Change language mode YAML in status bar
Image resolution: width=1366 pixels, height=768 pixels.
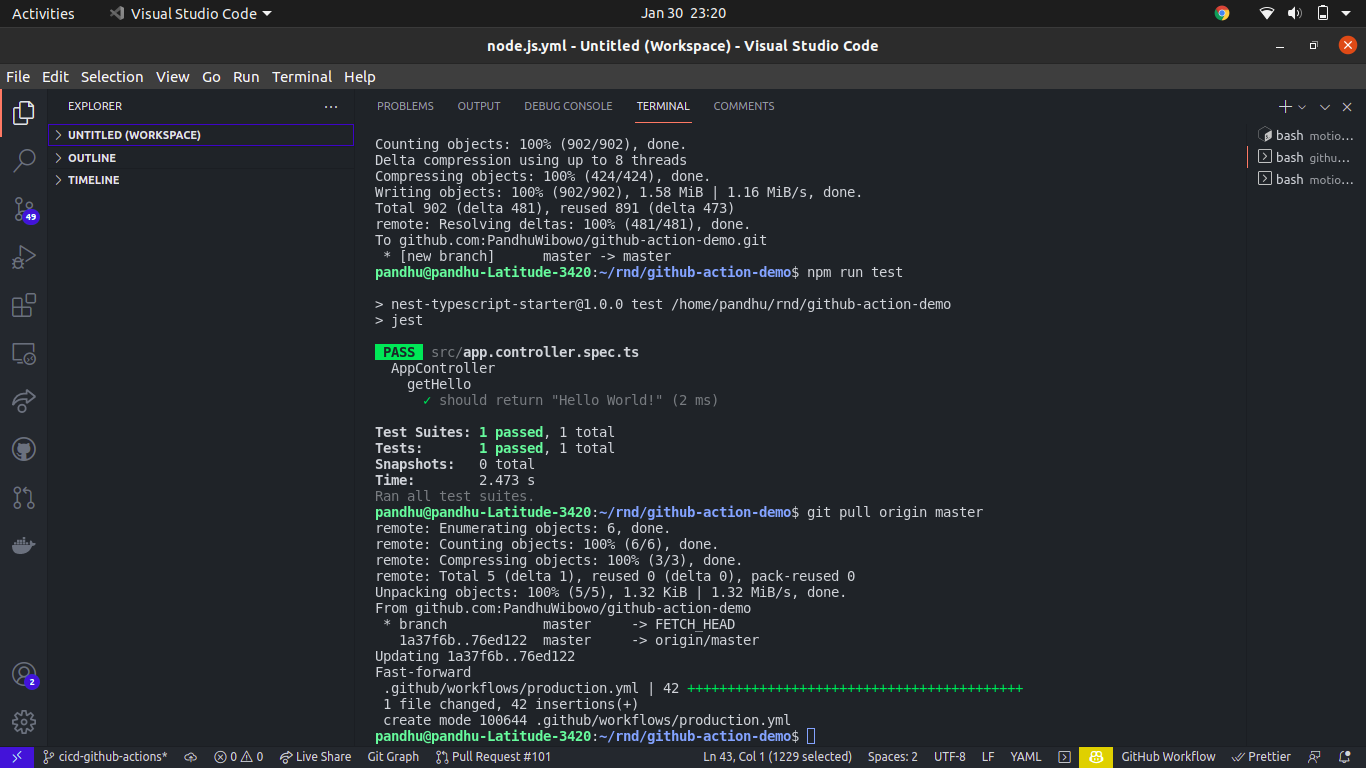pyautogui.click(x=1026, y=757)
